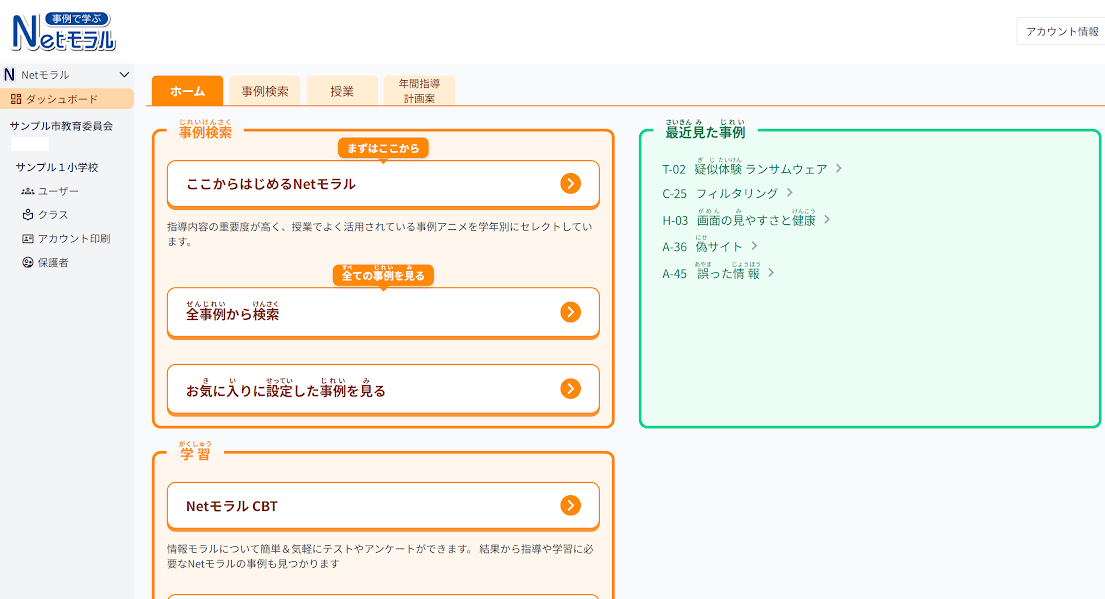
Task: Select サンプル市教育委員会 in the sidebar
Action: click(x=61, y=126)
